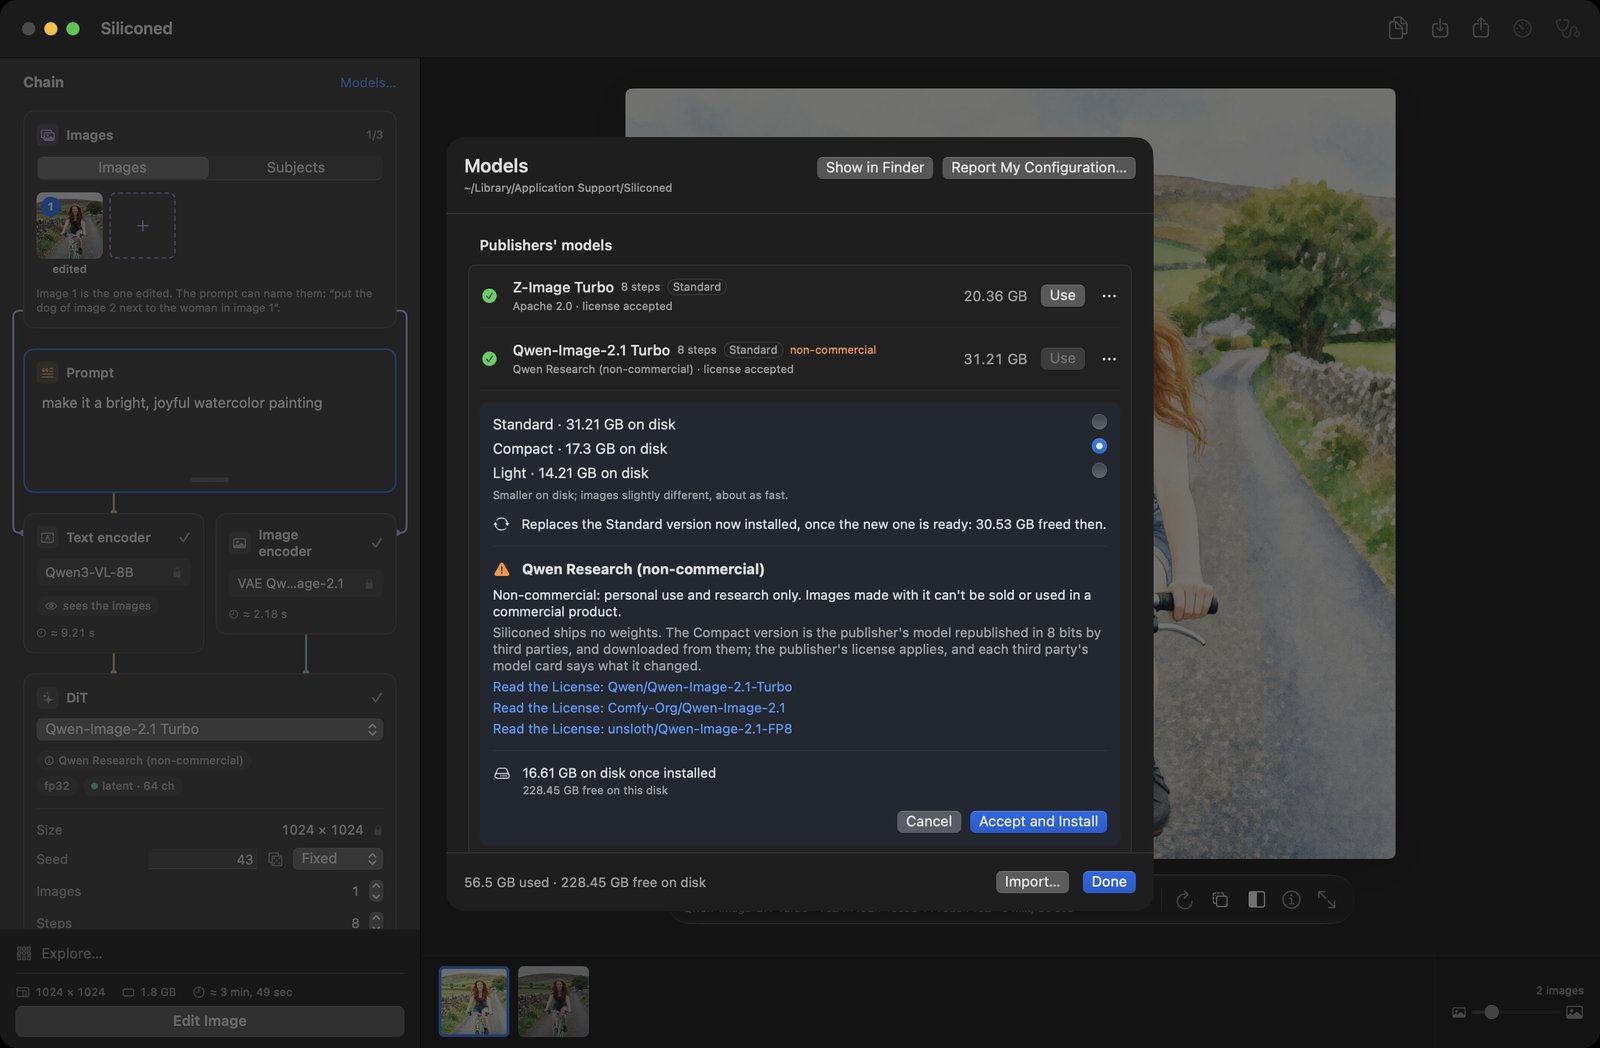Click the small image icon left of the thumbnail slider

point(1459,1012)
